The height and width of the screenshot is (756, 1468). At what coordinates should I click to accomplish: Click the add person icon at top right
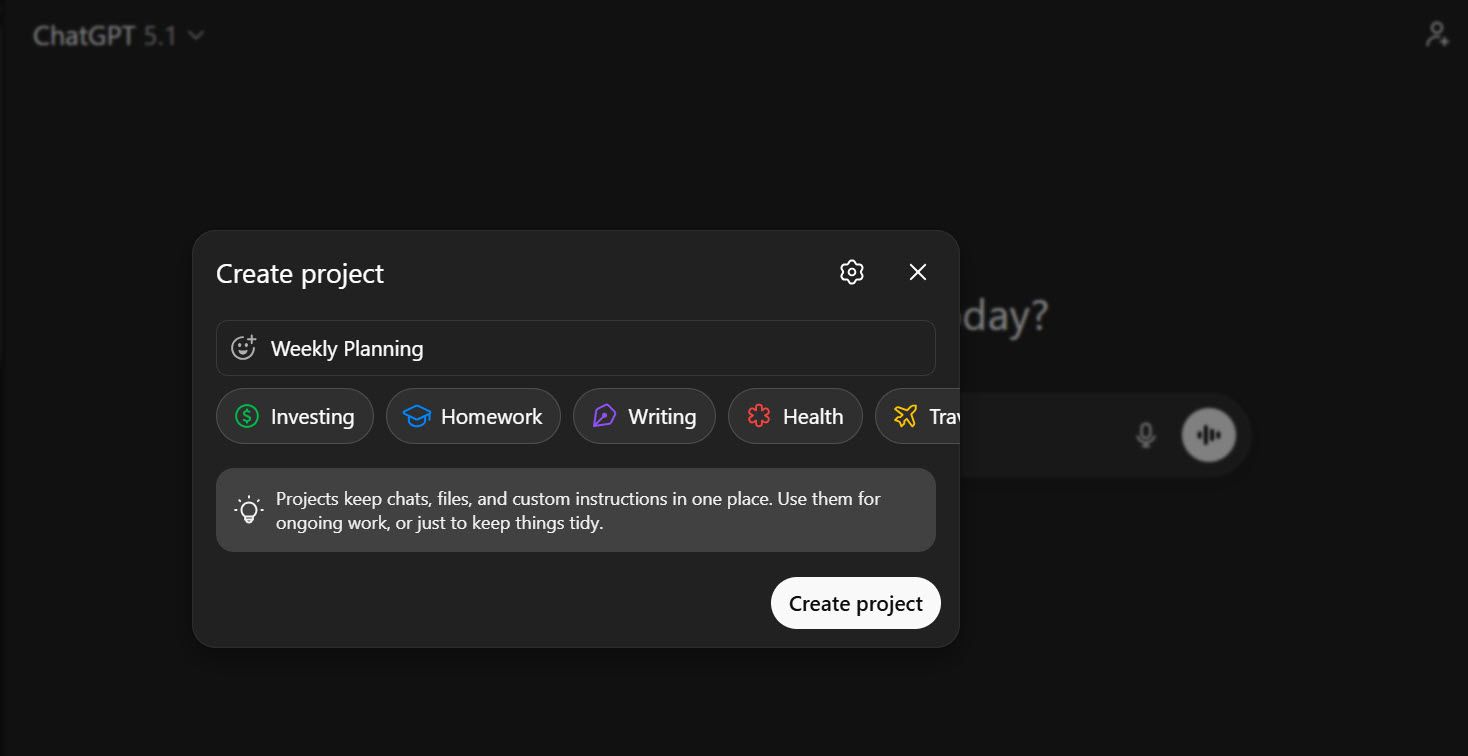[x=1436, y=35]
